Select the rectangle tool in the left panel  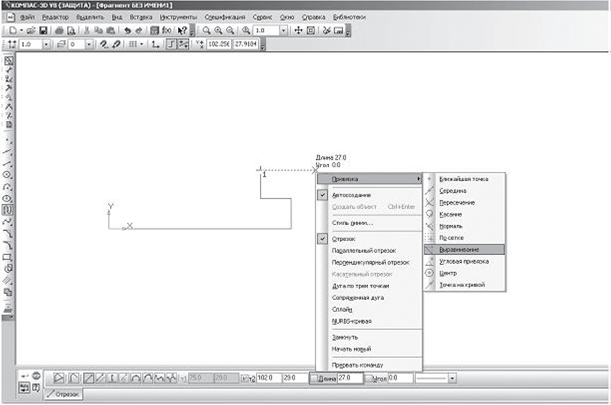pyautogui.click(x=8, y=257)
